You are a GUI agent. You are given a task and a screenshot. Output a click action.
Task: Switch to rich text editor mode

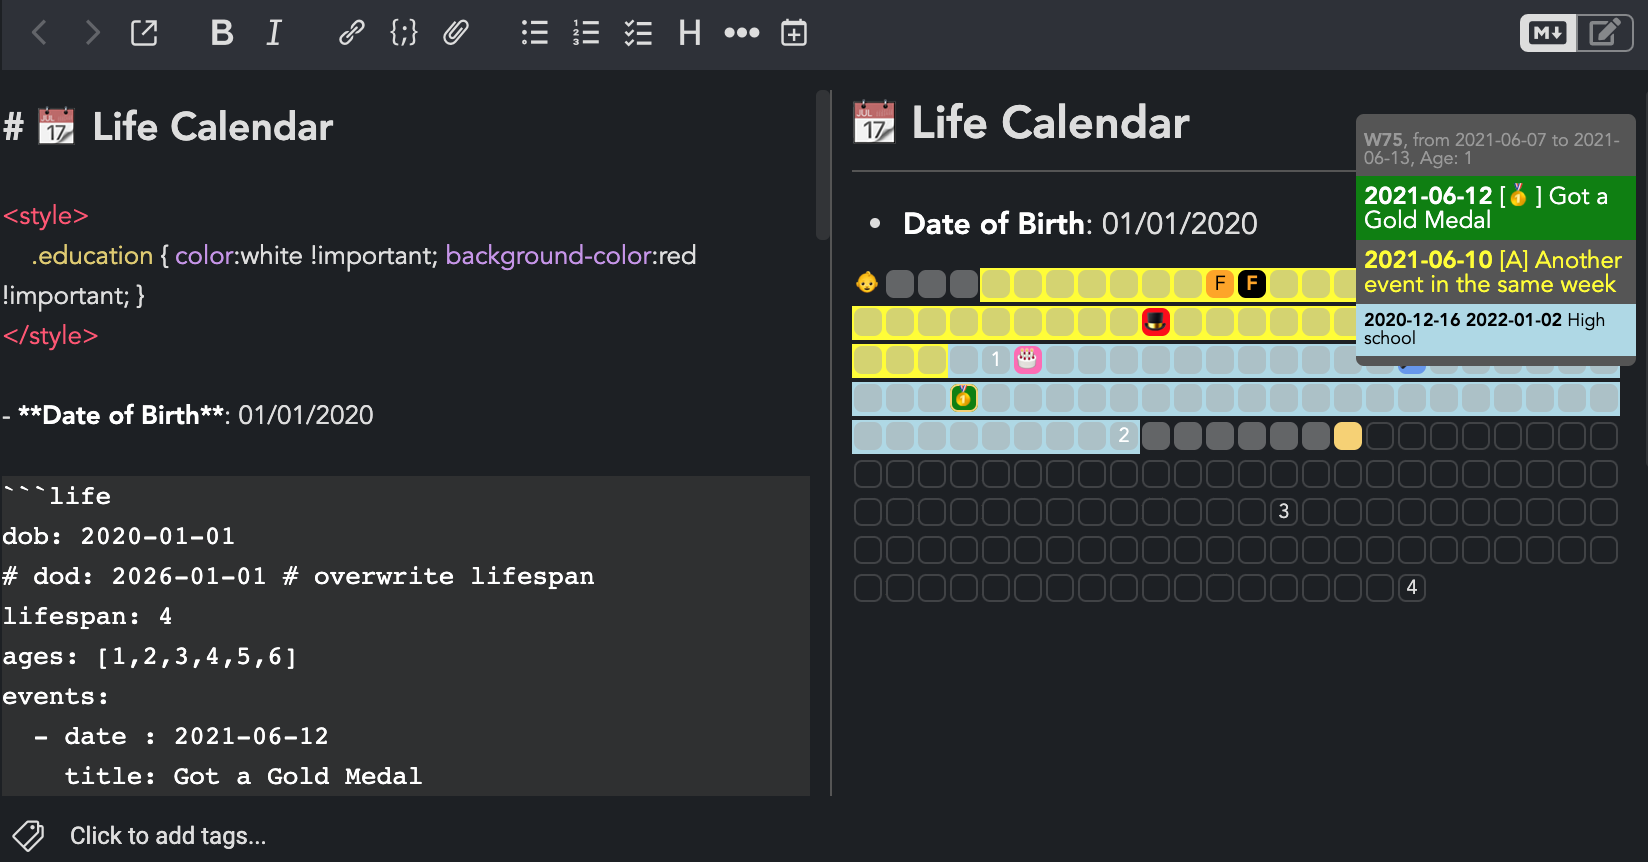tap(1604, 33)
